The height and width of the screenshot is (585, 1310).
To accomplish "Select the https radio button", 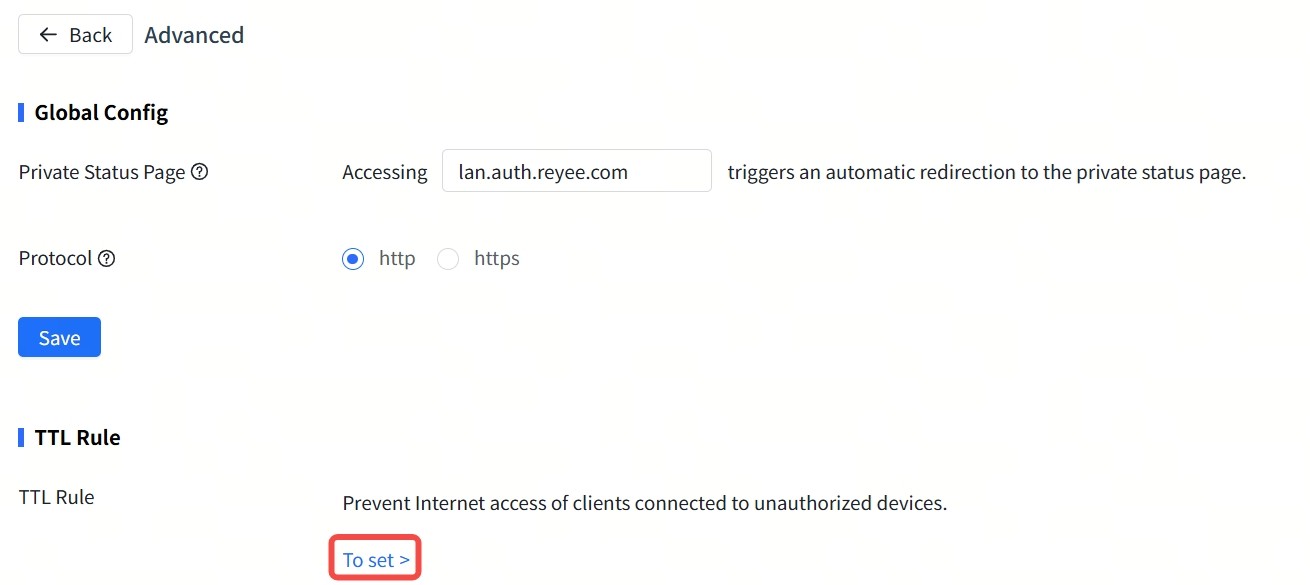I will 448,259.
